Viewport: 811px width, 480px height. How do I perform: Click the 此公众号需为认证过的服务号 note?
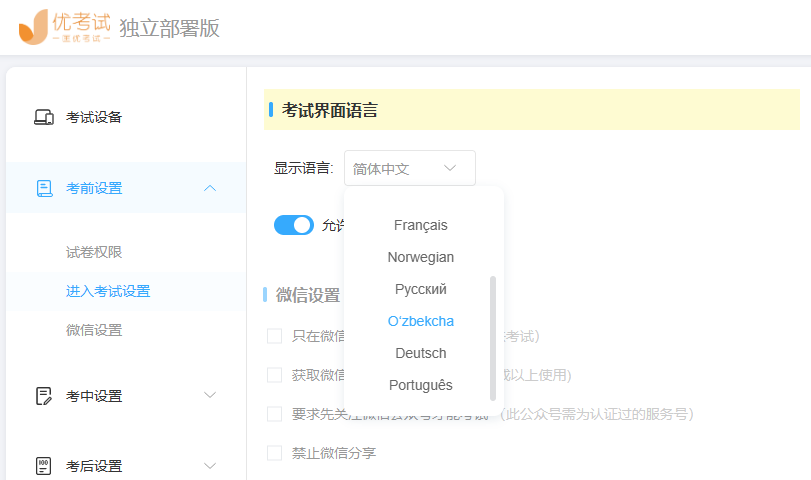(596, 414)
